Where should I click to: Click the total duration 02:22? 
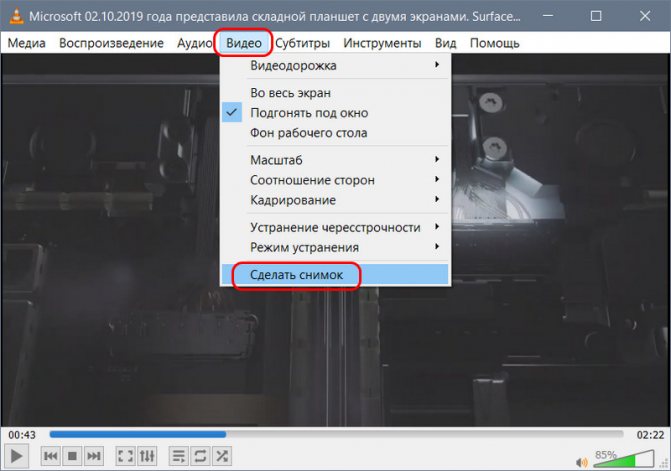[x=650, y=435]
